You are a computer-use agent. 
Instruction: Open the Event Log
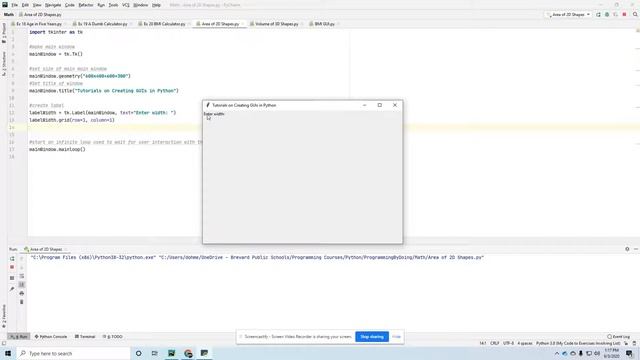618,337
